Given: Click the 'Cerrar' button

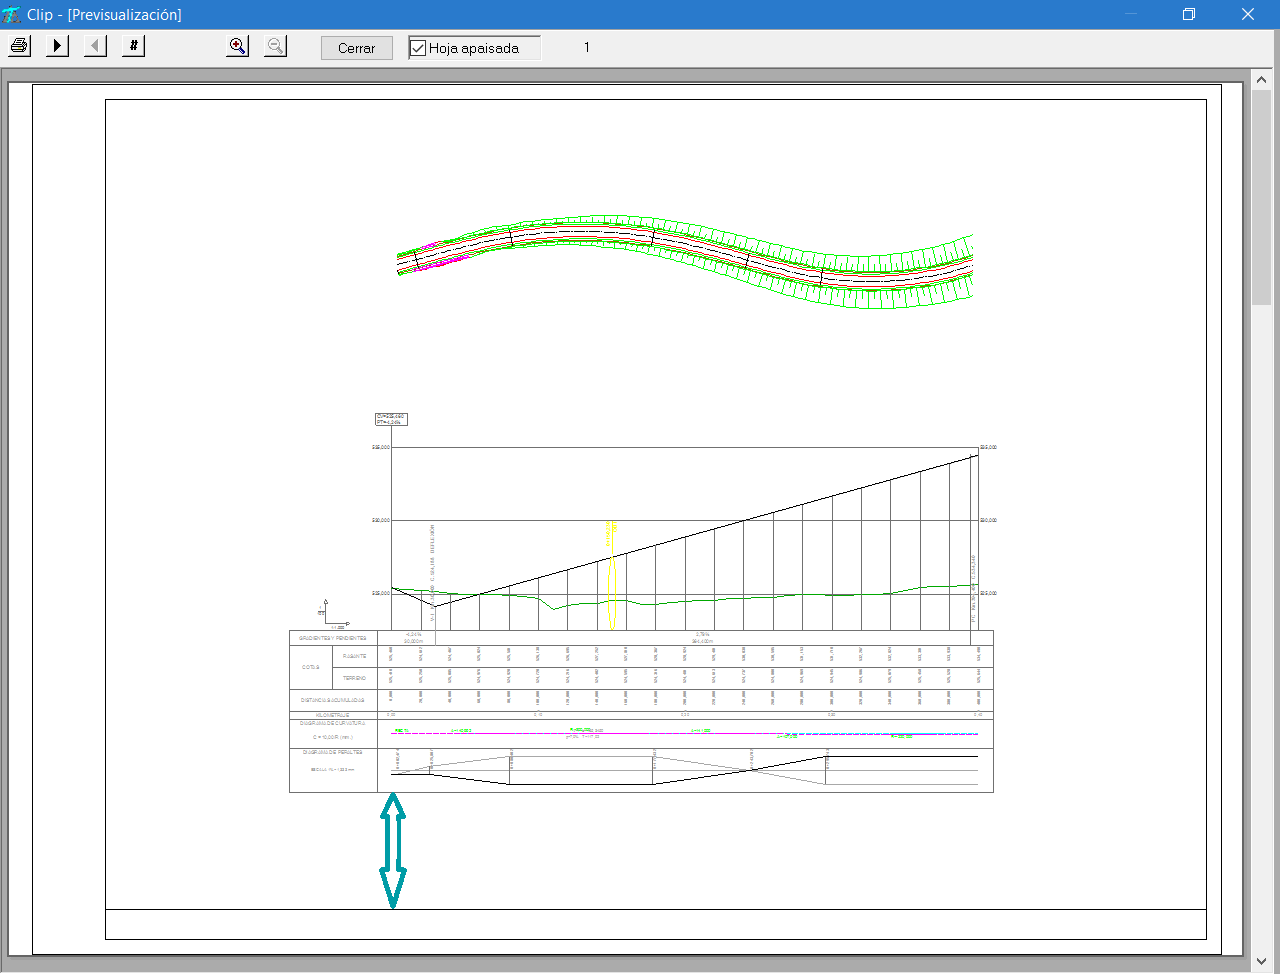Looking at the screenshot, I should [357, 48].
